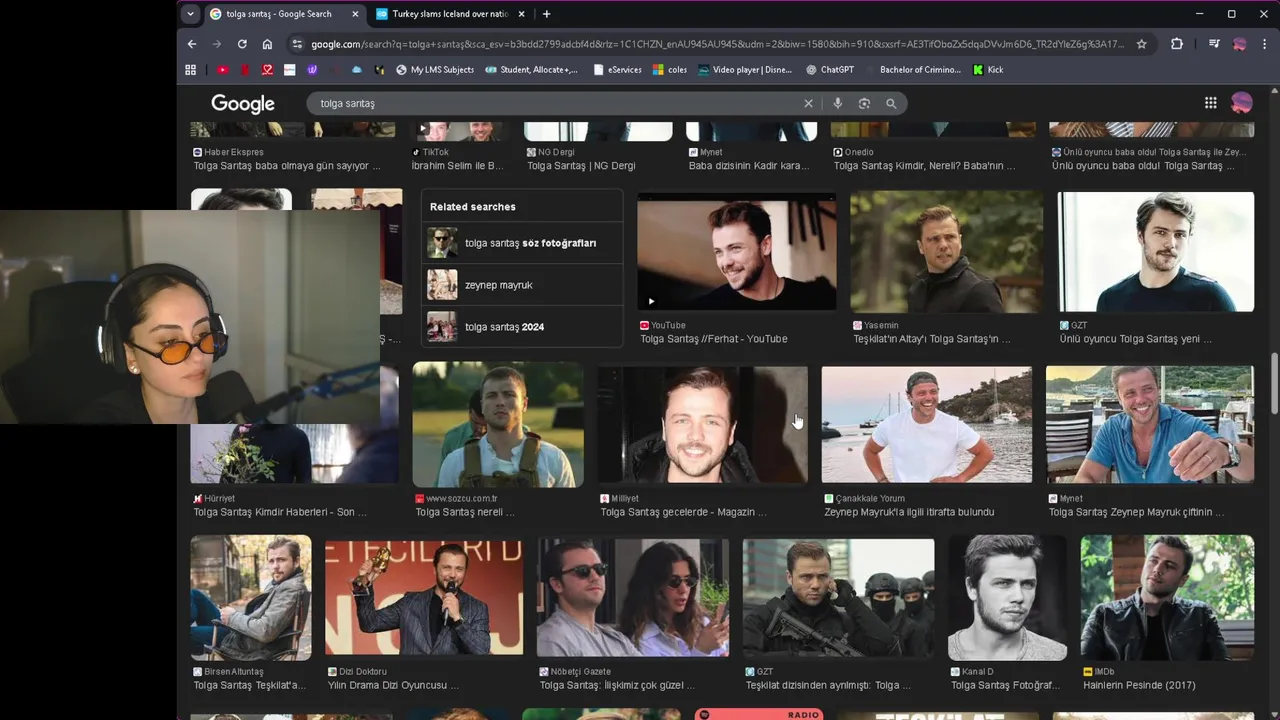Open Dizi Doktoru award image
This screenshot has height=720, width=1280.
pos(424,597)
